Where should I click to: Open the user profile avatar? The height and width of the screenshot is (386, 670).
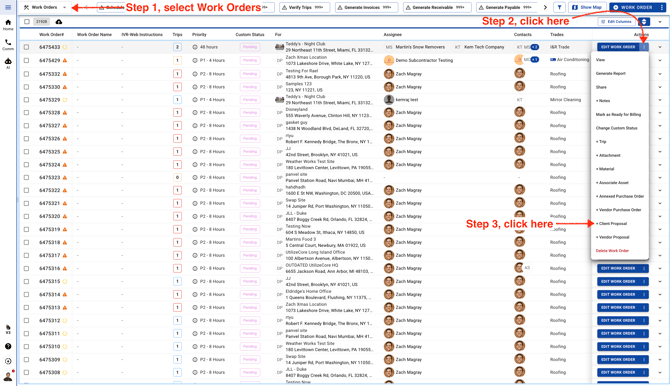tap(8, 376)
